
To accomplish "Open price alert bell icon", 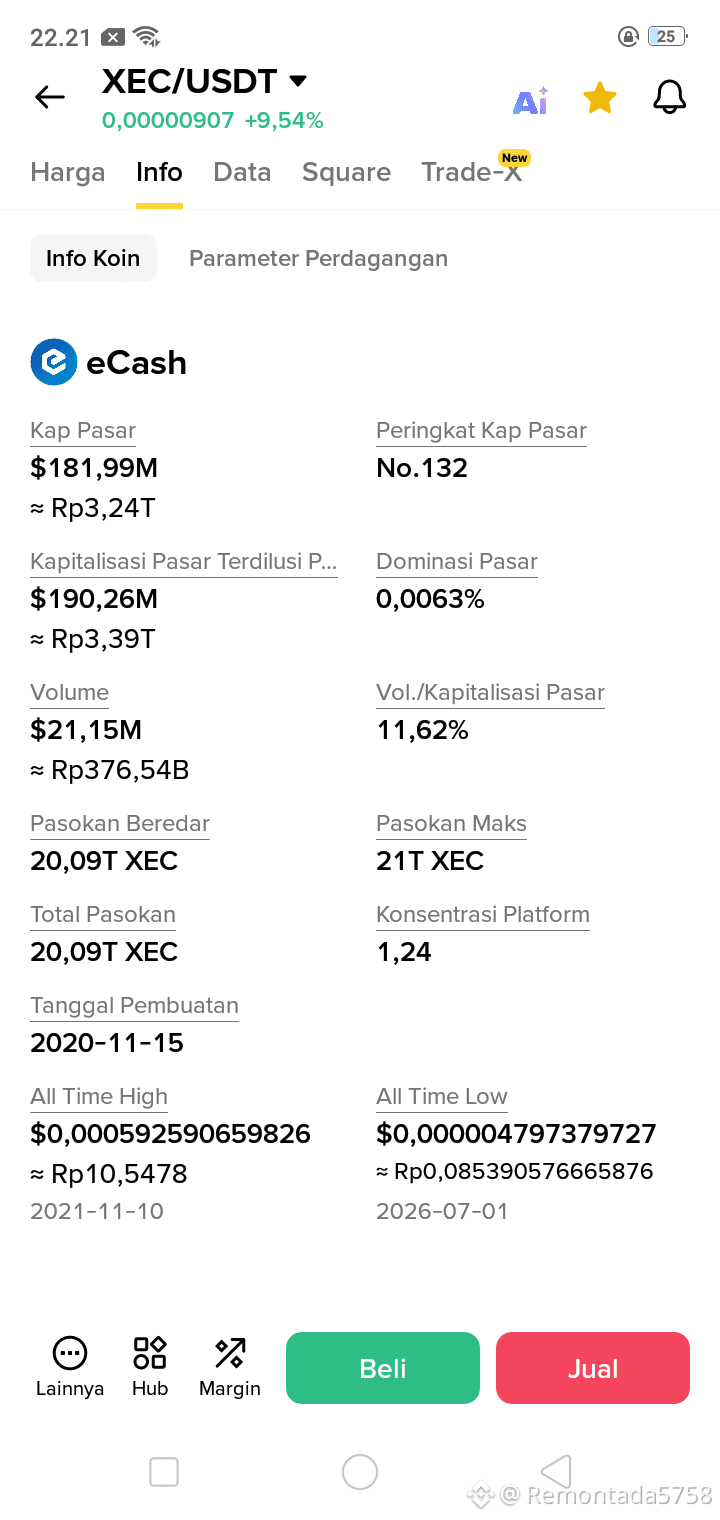I will [x=669, y=97].
